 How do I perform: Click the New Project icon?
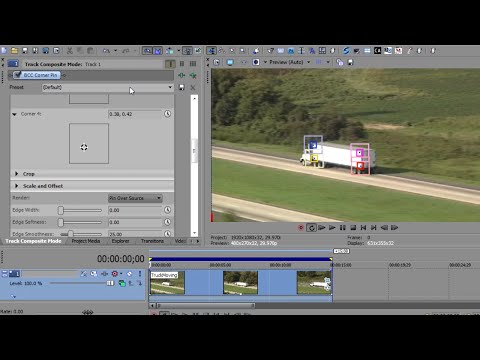click(x=4, y=51)
